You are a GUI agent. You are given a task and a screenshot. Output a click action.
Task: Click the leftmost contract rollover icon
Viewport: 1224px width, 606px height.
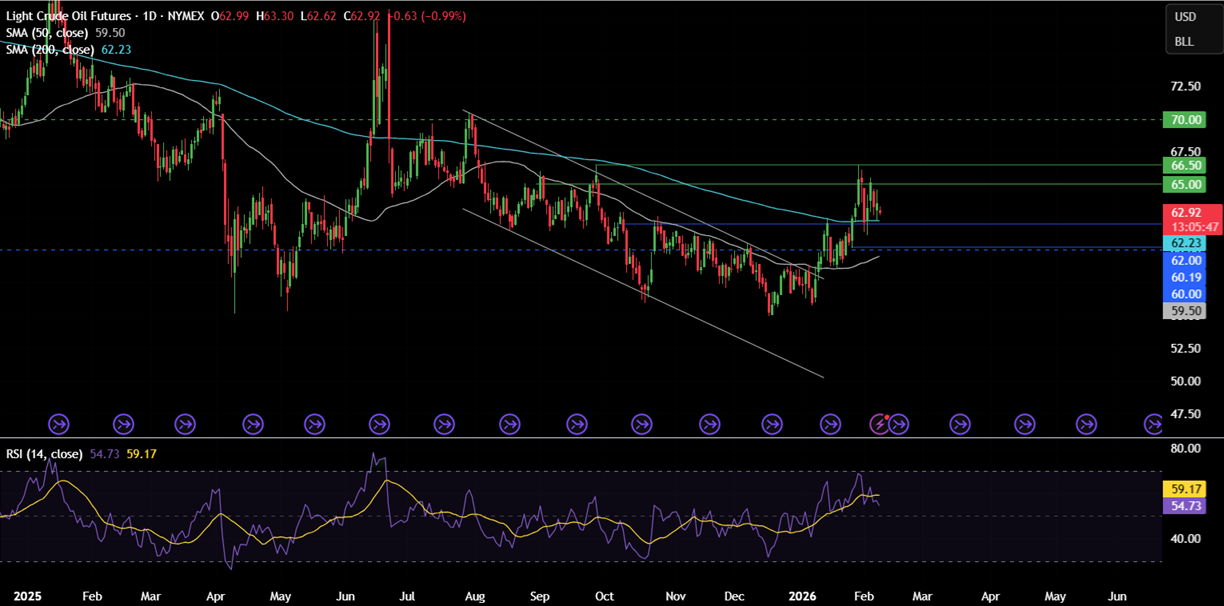(x=59, y=425)
